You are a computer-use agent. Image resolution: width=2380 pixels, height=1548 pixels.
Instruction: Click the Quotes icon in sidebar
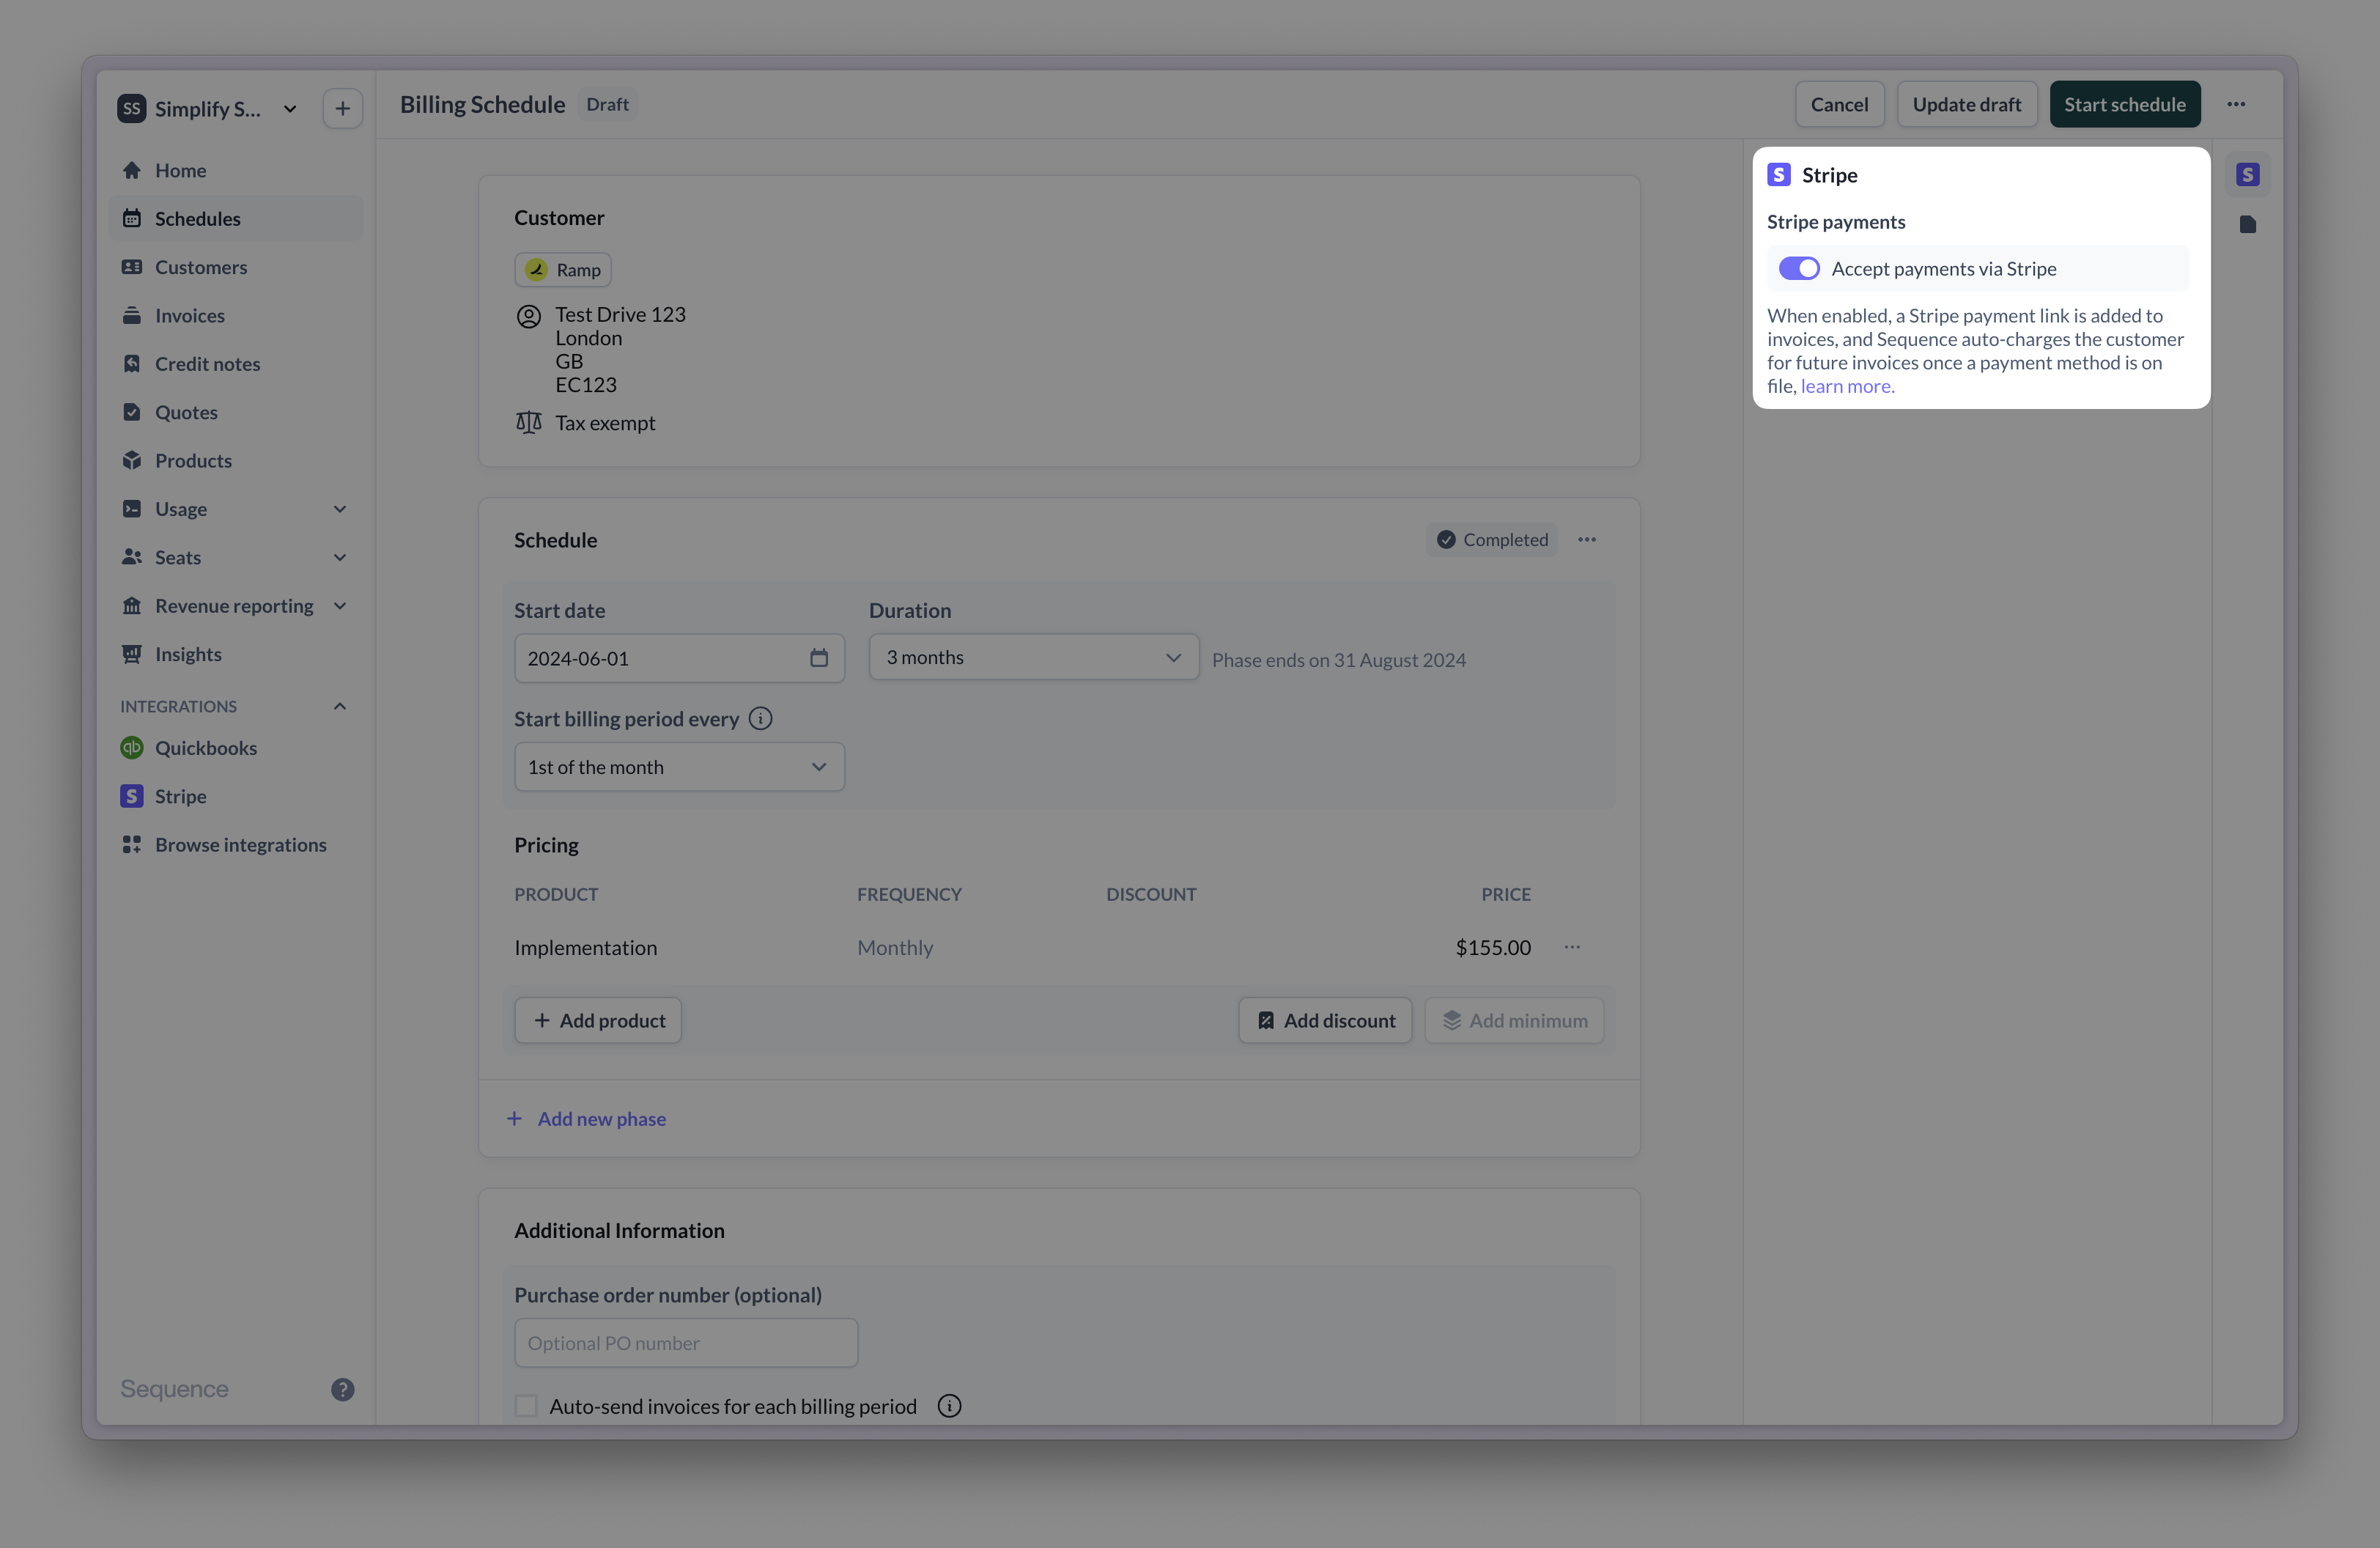tap(132, 412)
